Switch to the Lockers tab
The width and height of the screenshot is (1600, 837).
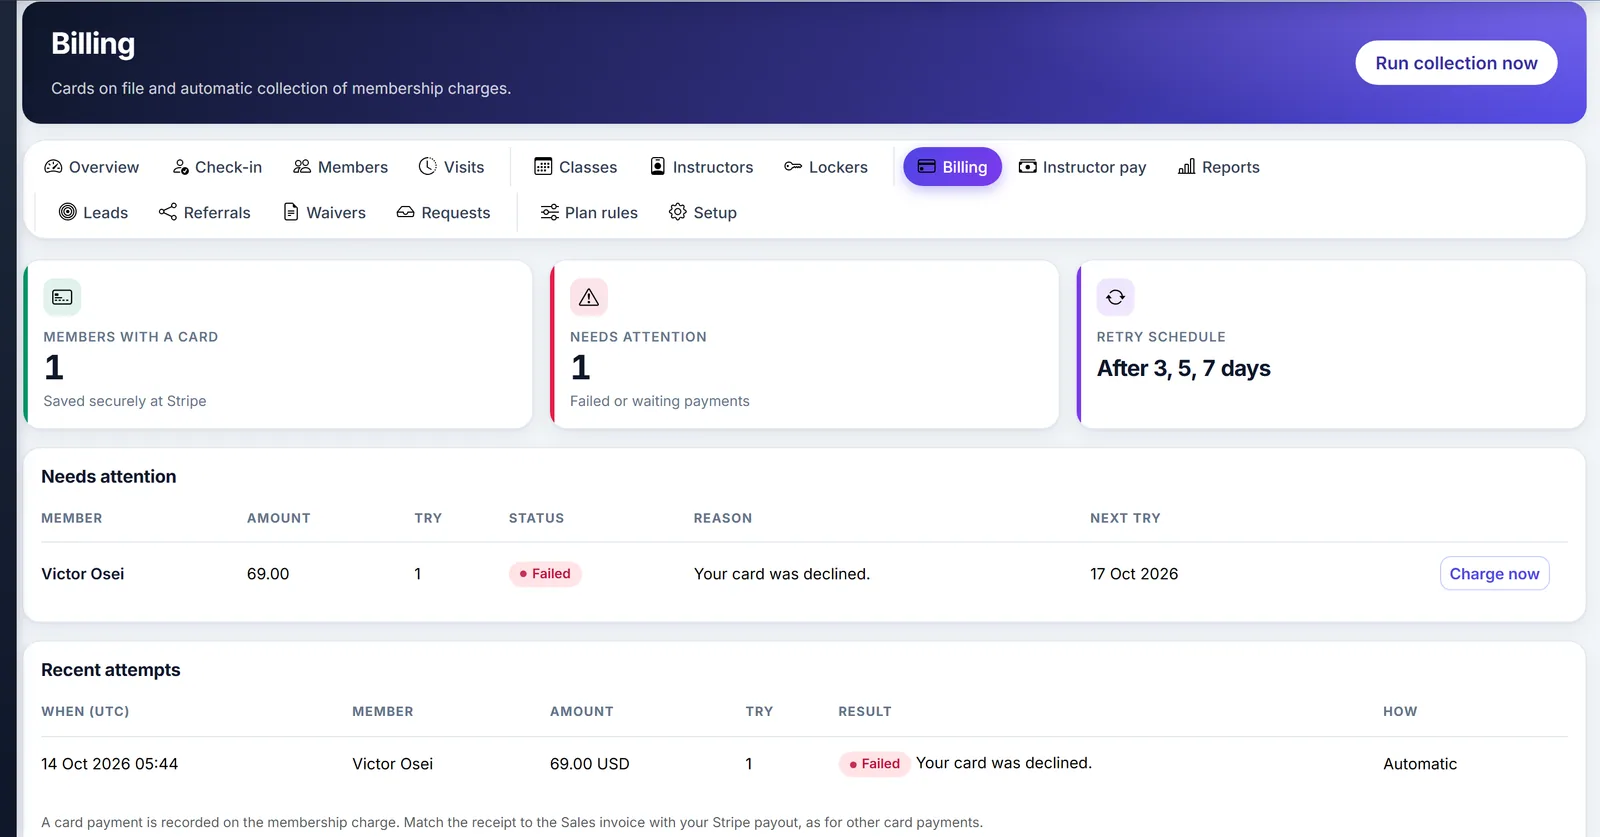click(826, 167)
